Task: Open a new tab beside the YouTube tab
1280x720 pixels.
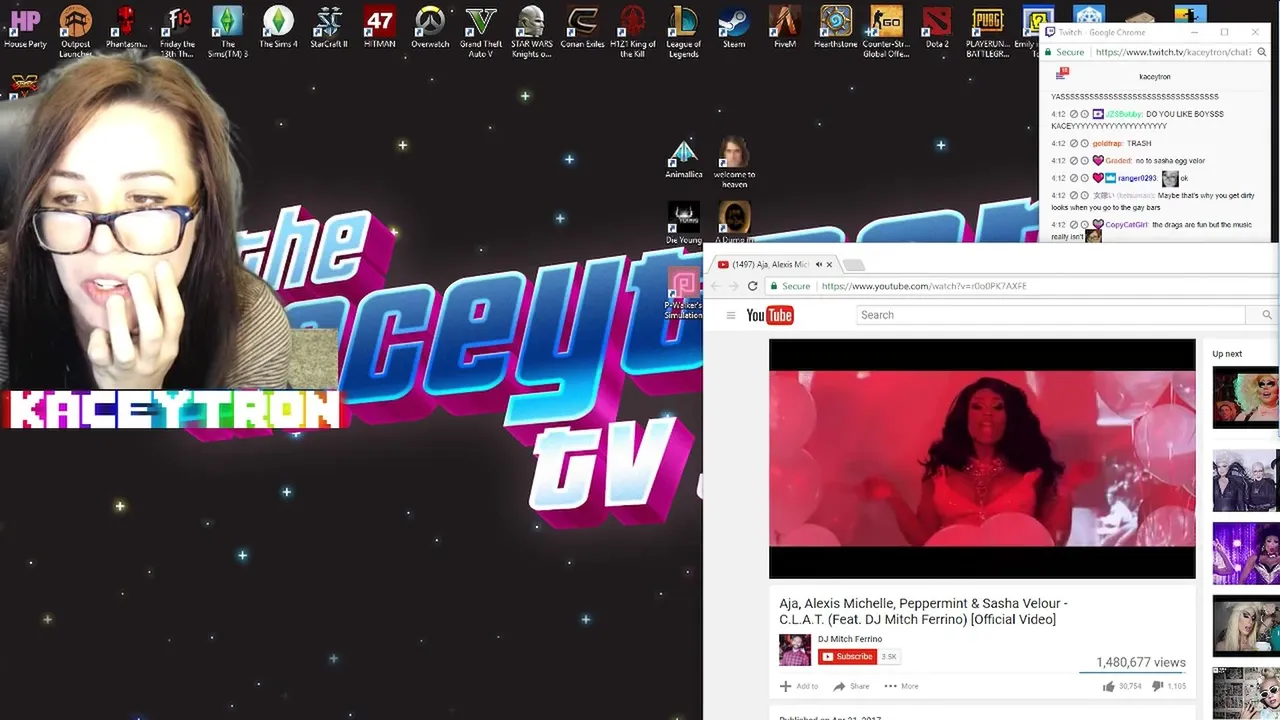Action: [x=853, y=265]
